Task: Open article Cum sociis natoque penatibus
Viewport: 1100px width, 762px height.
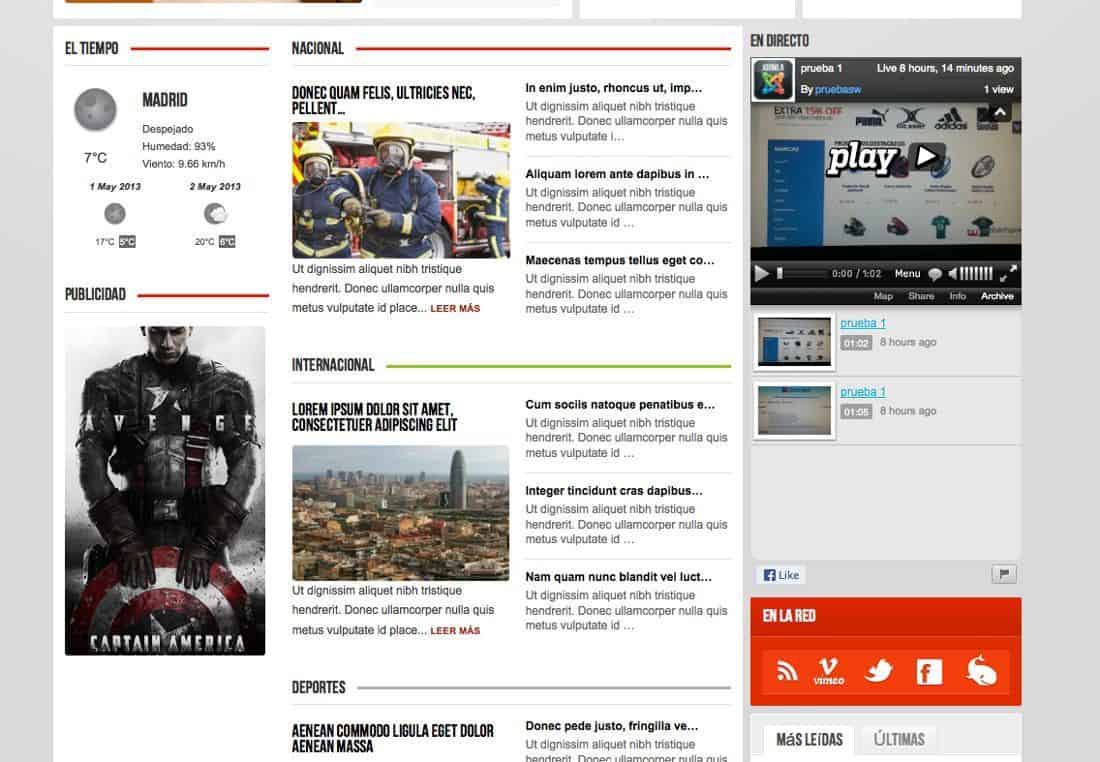Action: click(619, 405)
